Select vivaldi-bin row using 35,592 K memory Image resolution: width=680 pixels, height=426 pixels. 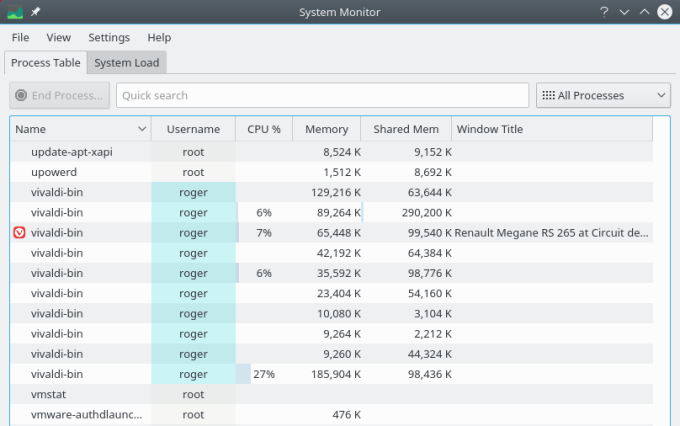coord(332,273)
